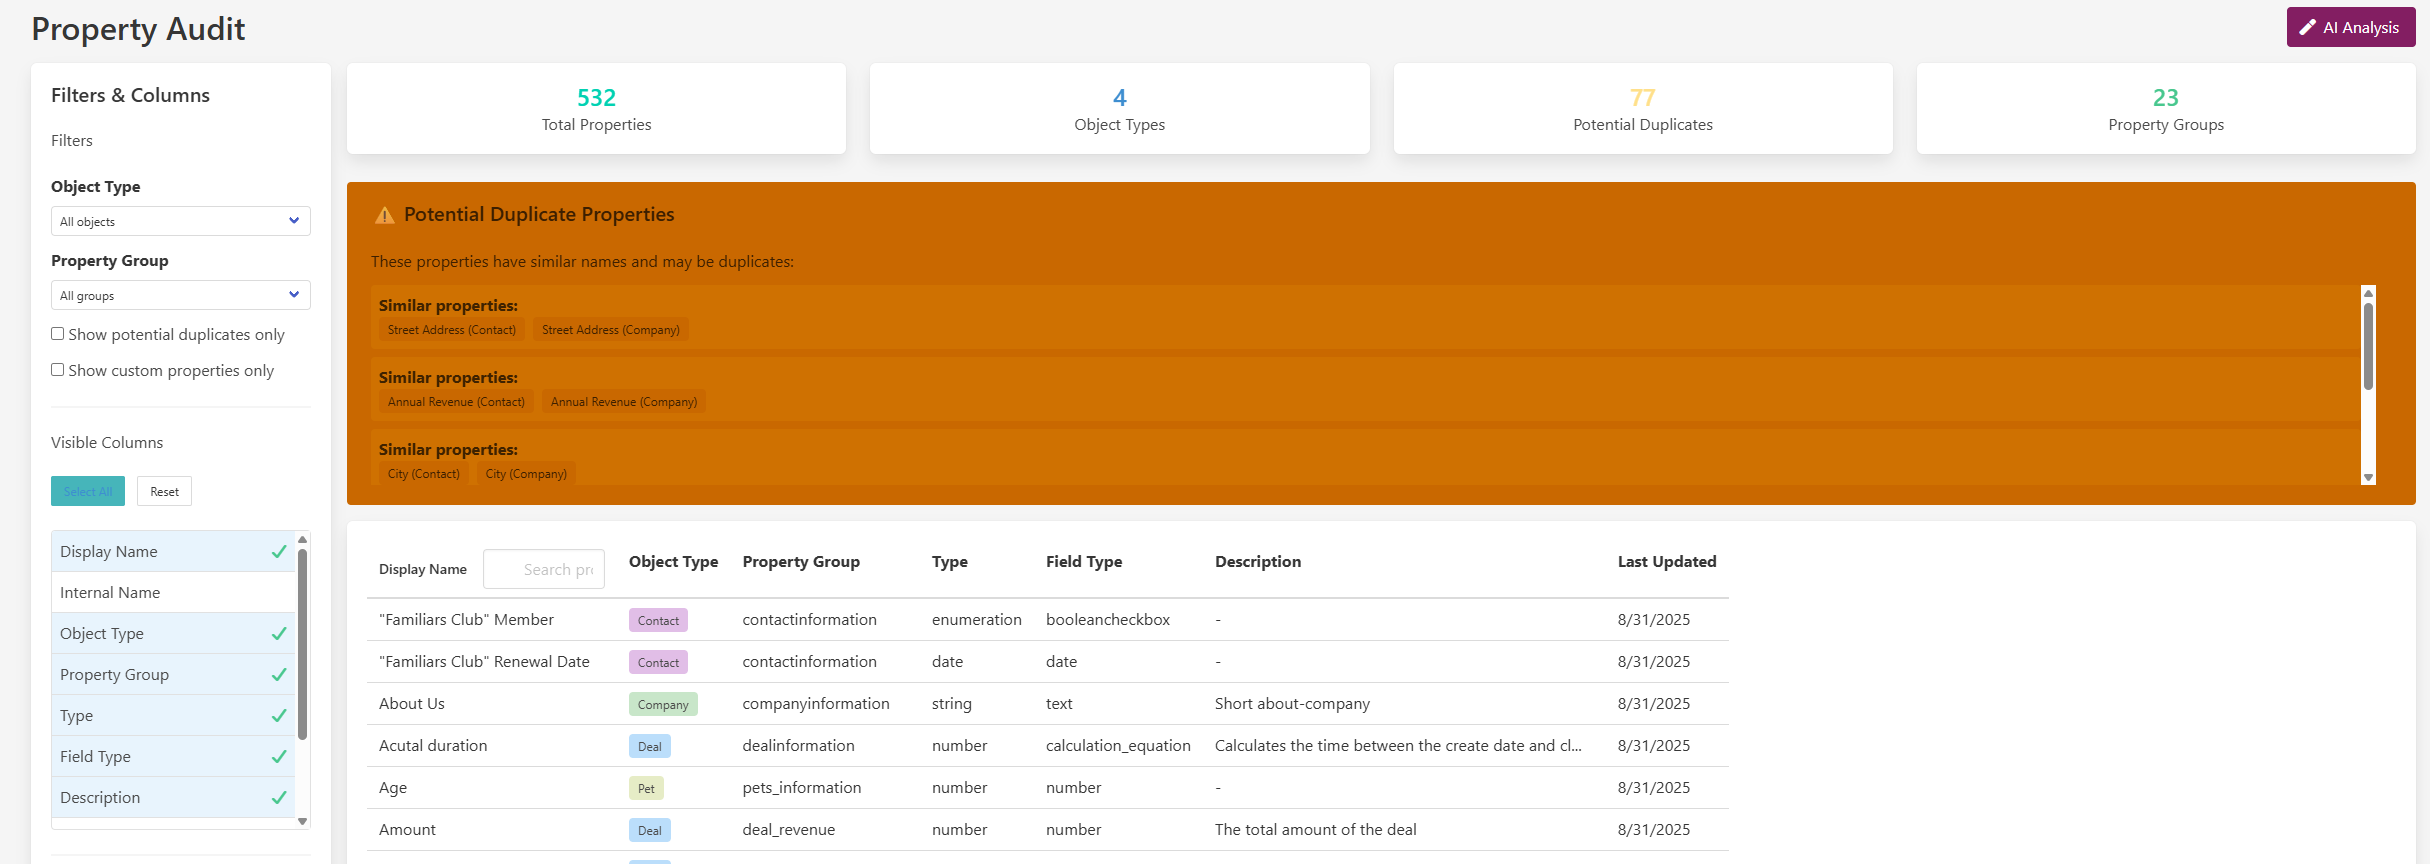This screenshot has height=864, width=2430.
Task: Click the Deal badge in Amount row
Action: coord(650,830)
